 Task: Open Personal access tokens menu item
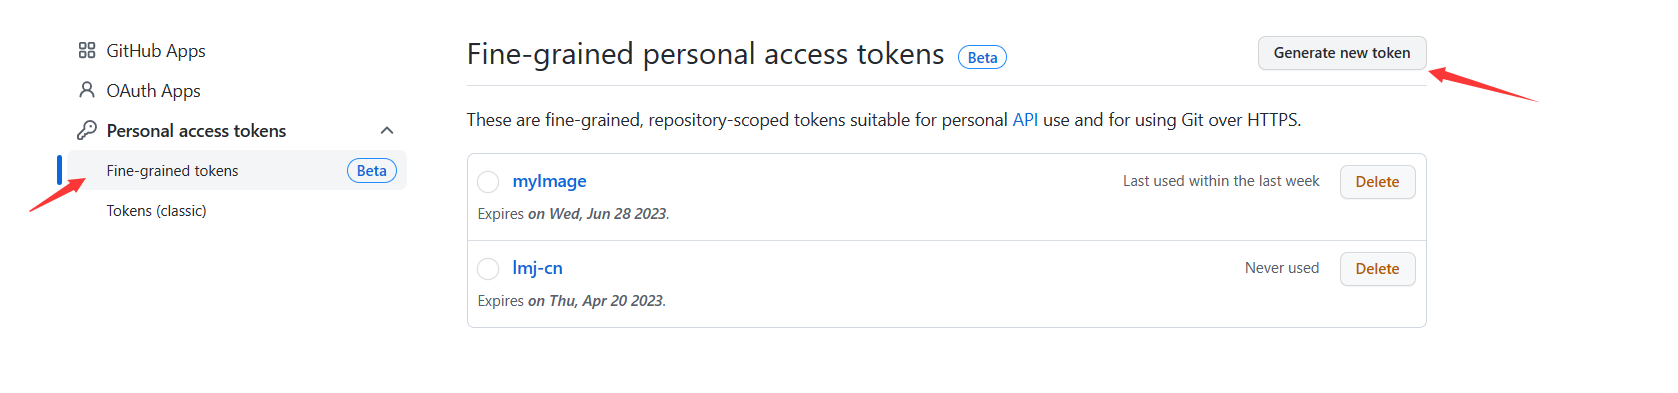(x=196, y=131)
